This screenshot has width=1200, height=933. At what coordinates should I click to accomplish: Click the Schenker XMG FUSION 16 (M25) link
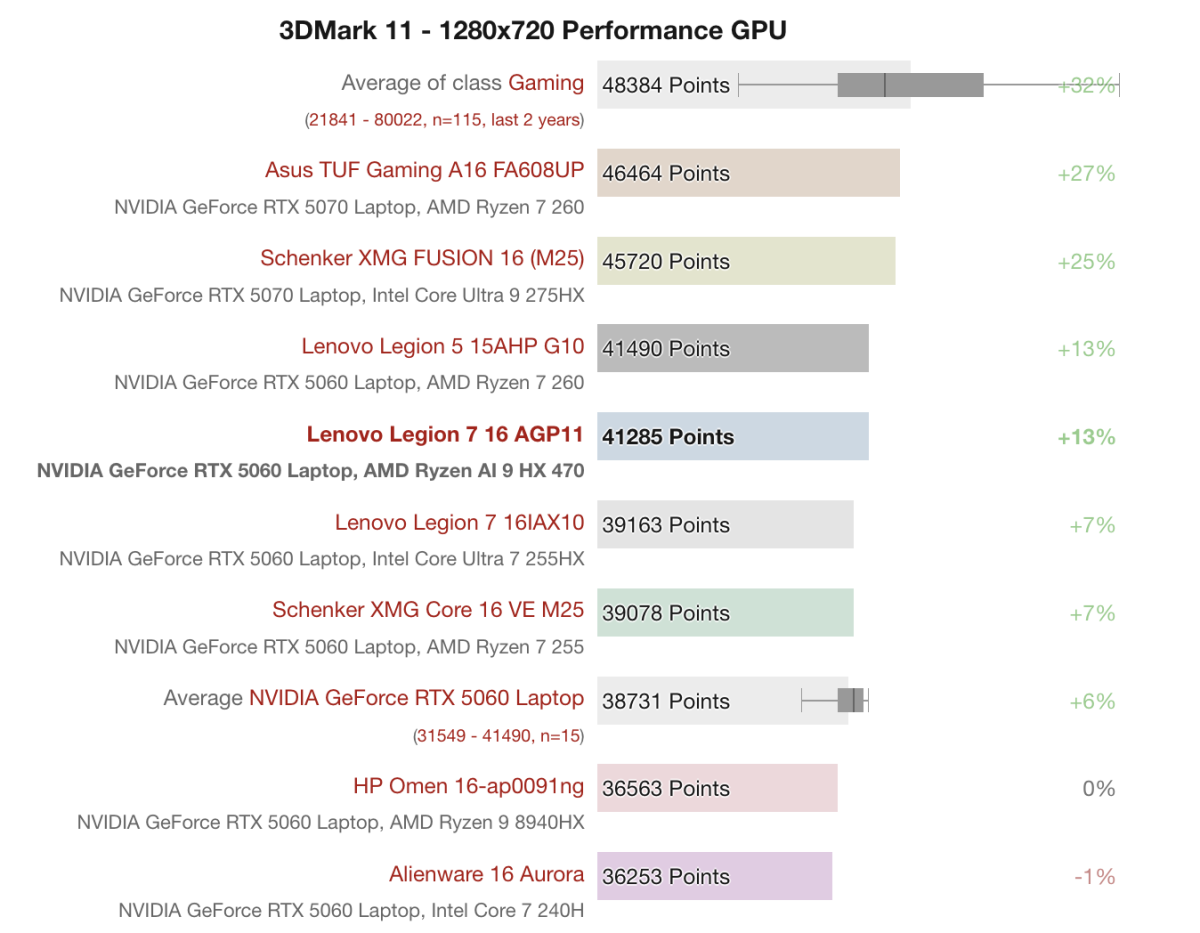click(422, 258)
